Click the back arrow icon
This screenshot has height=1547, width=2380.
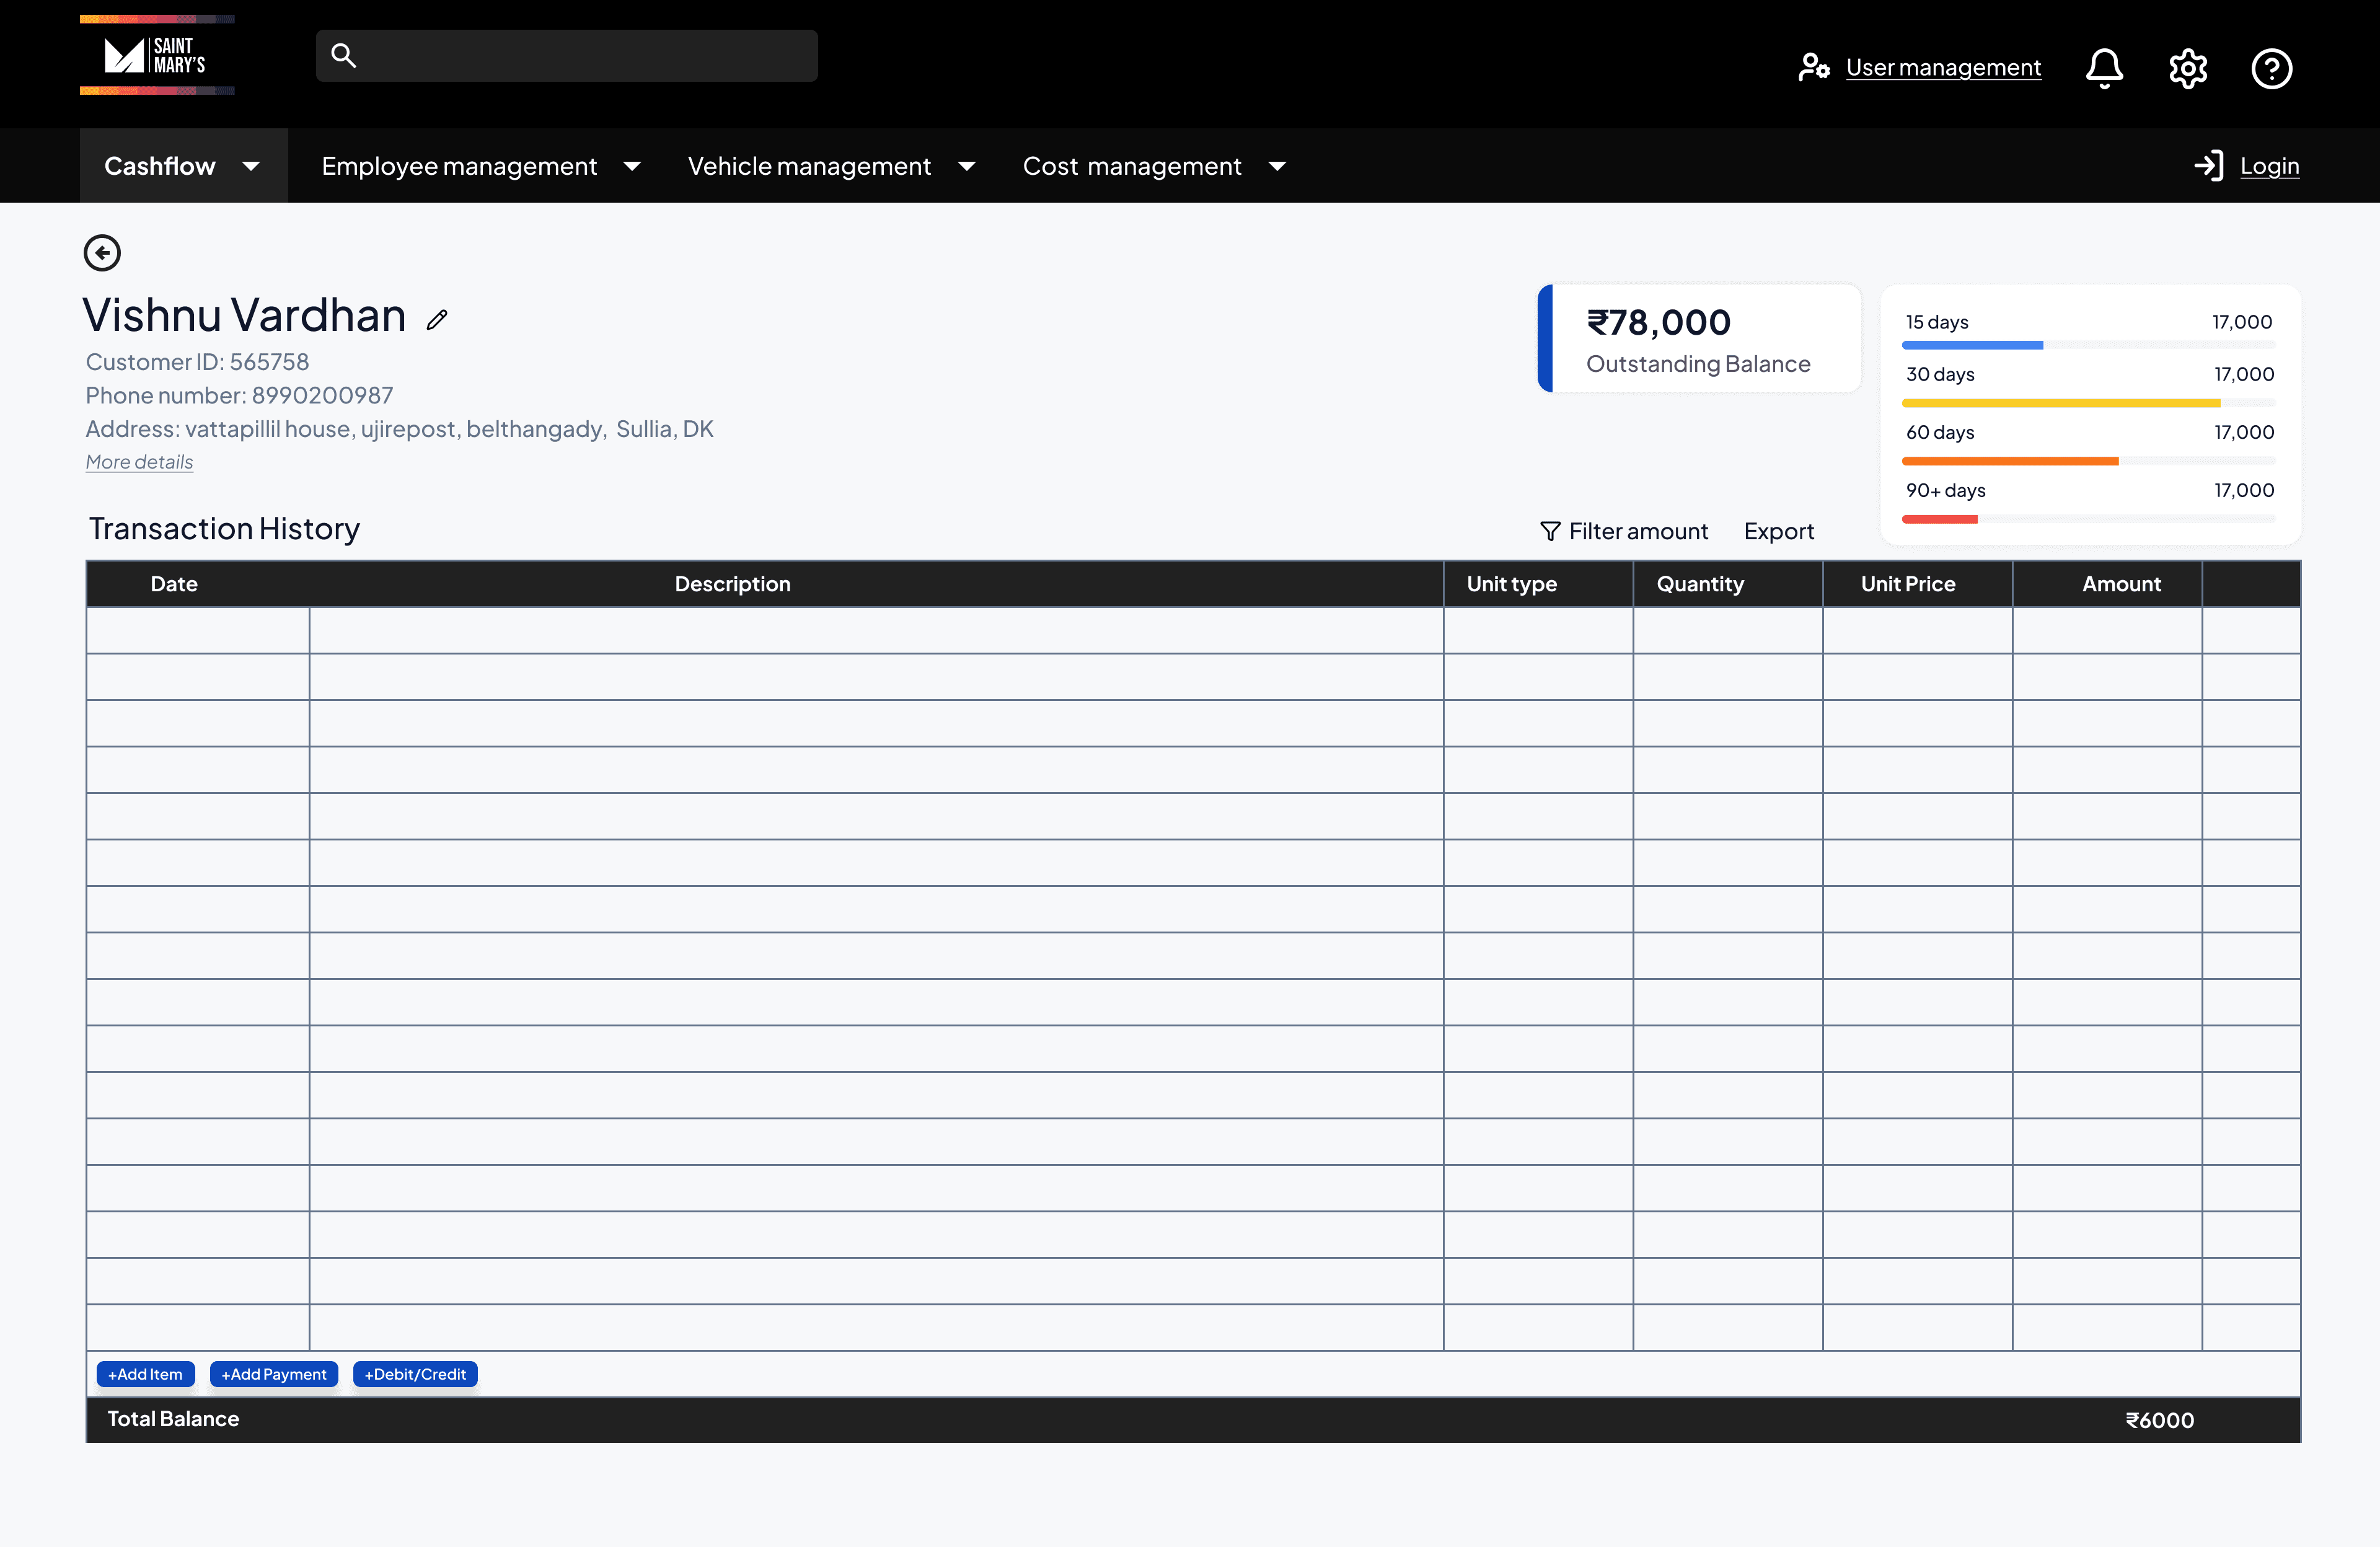pos(102,252)
